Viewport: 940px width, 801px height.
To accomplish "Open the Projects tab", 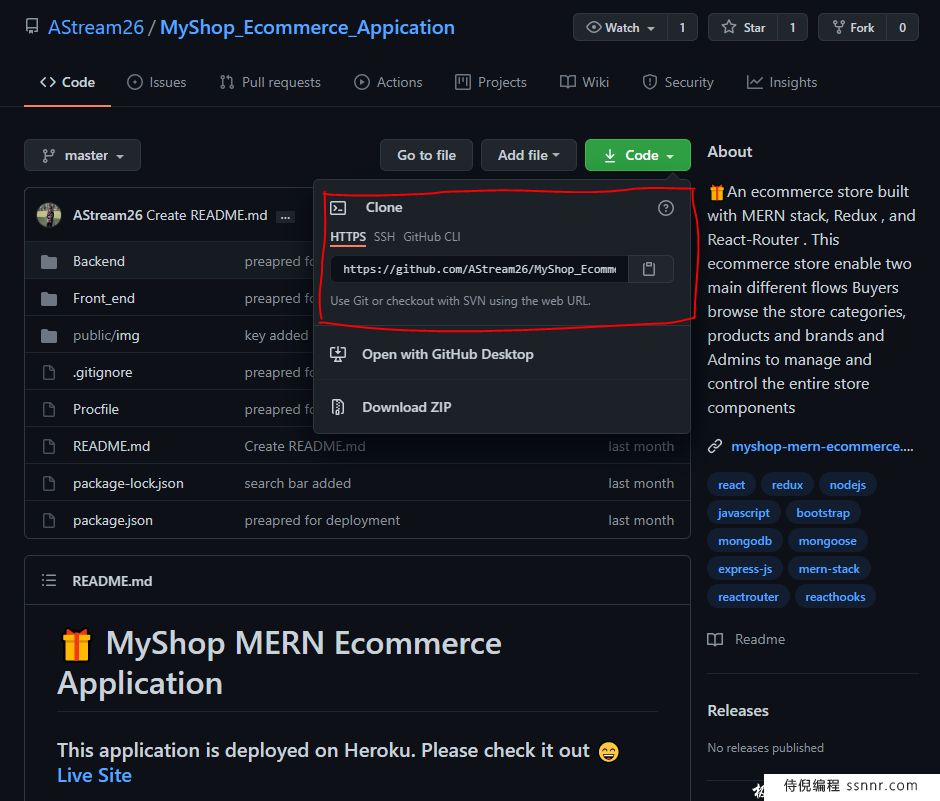I will (491, 82).
